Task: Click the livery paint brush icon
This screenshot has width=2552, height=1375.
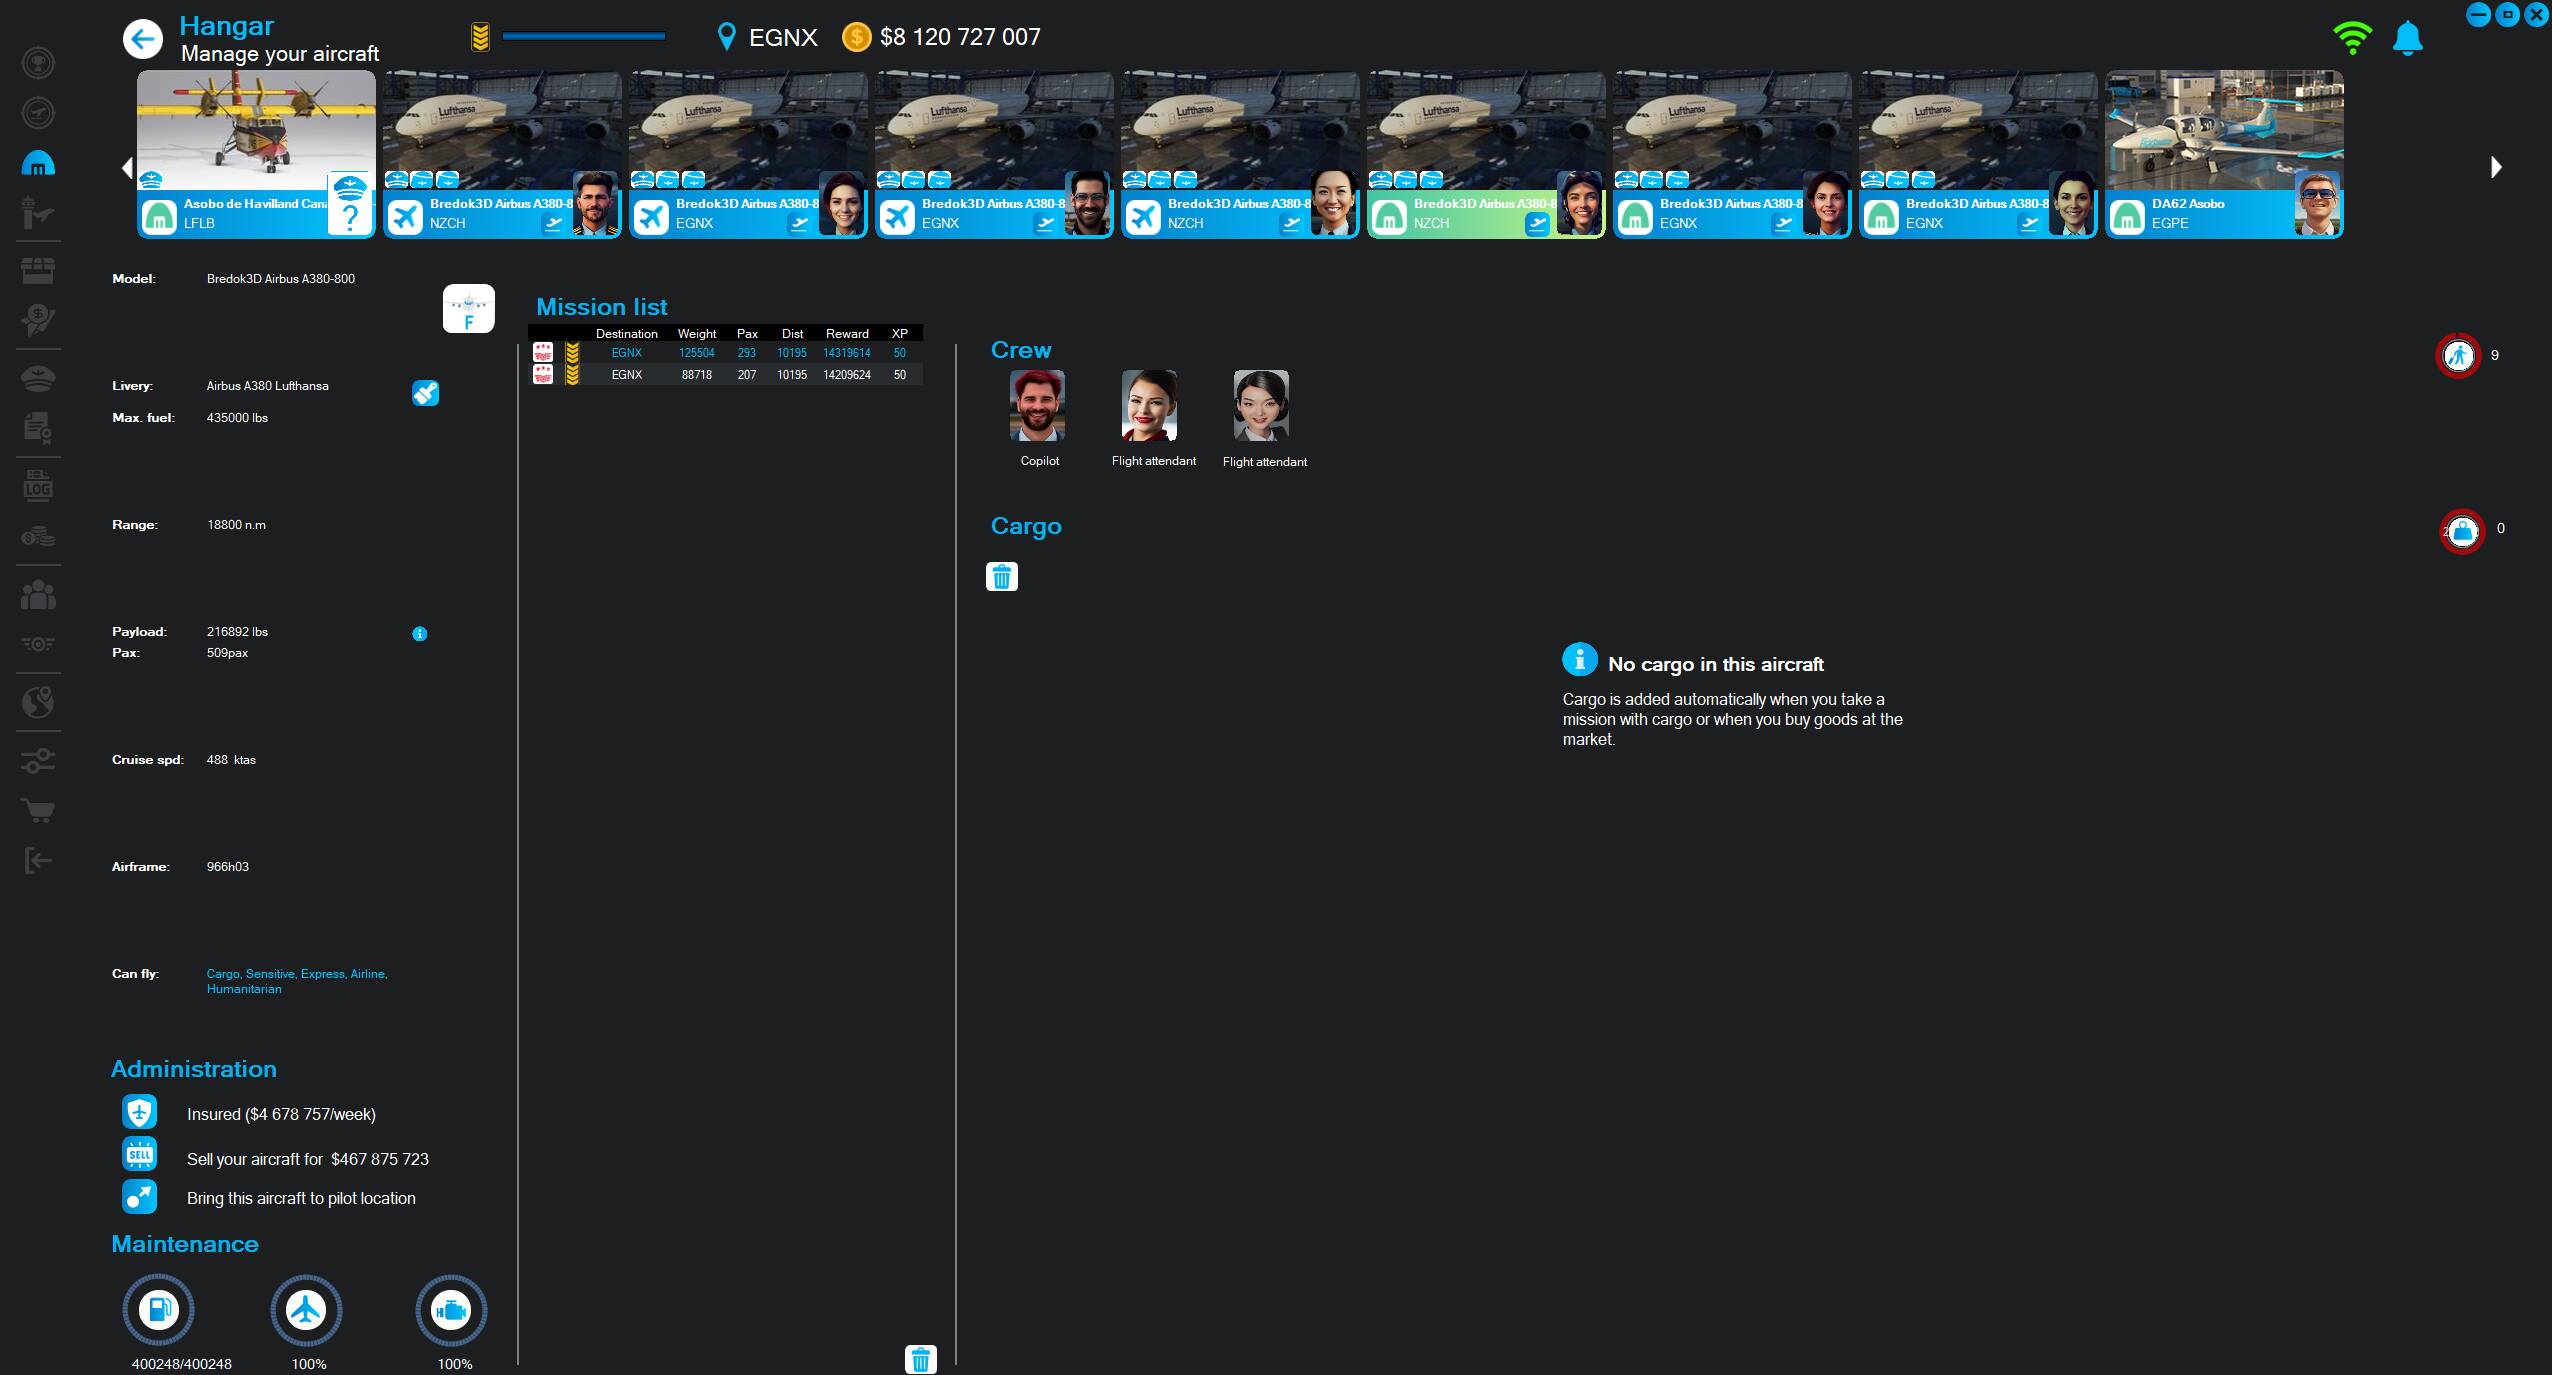Action: (x=425, y=393)
